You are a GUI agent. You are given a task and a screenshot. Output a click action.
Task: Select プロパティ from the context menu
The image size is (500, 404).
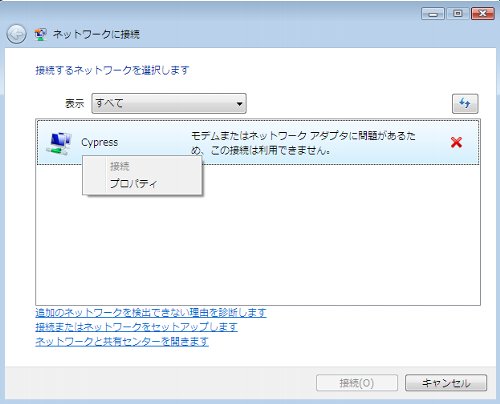[133, 183]
